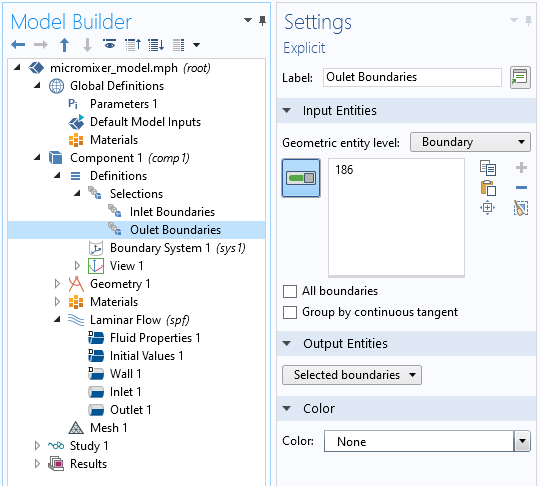Collapse the micromixer_model.mph root node
This screenshot has width=540, height=486.
(17, 68)
